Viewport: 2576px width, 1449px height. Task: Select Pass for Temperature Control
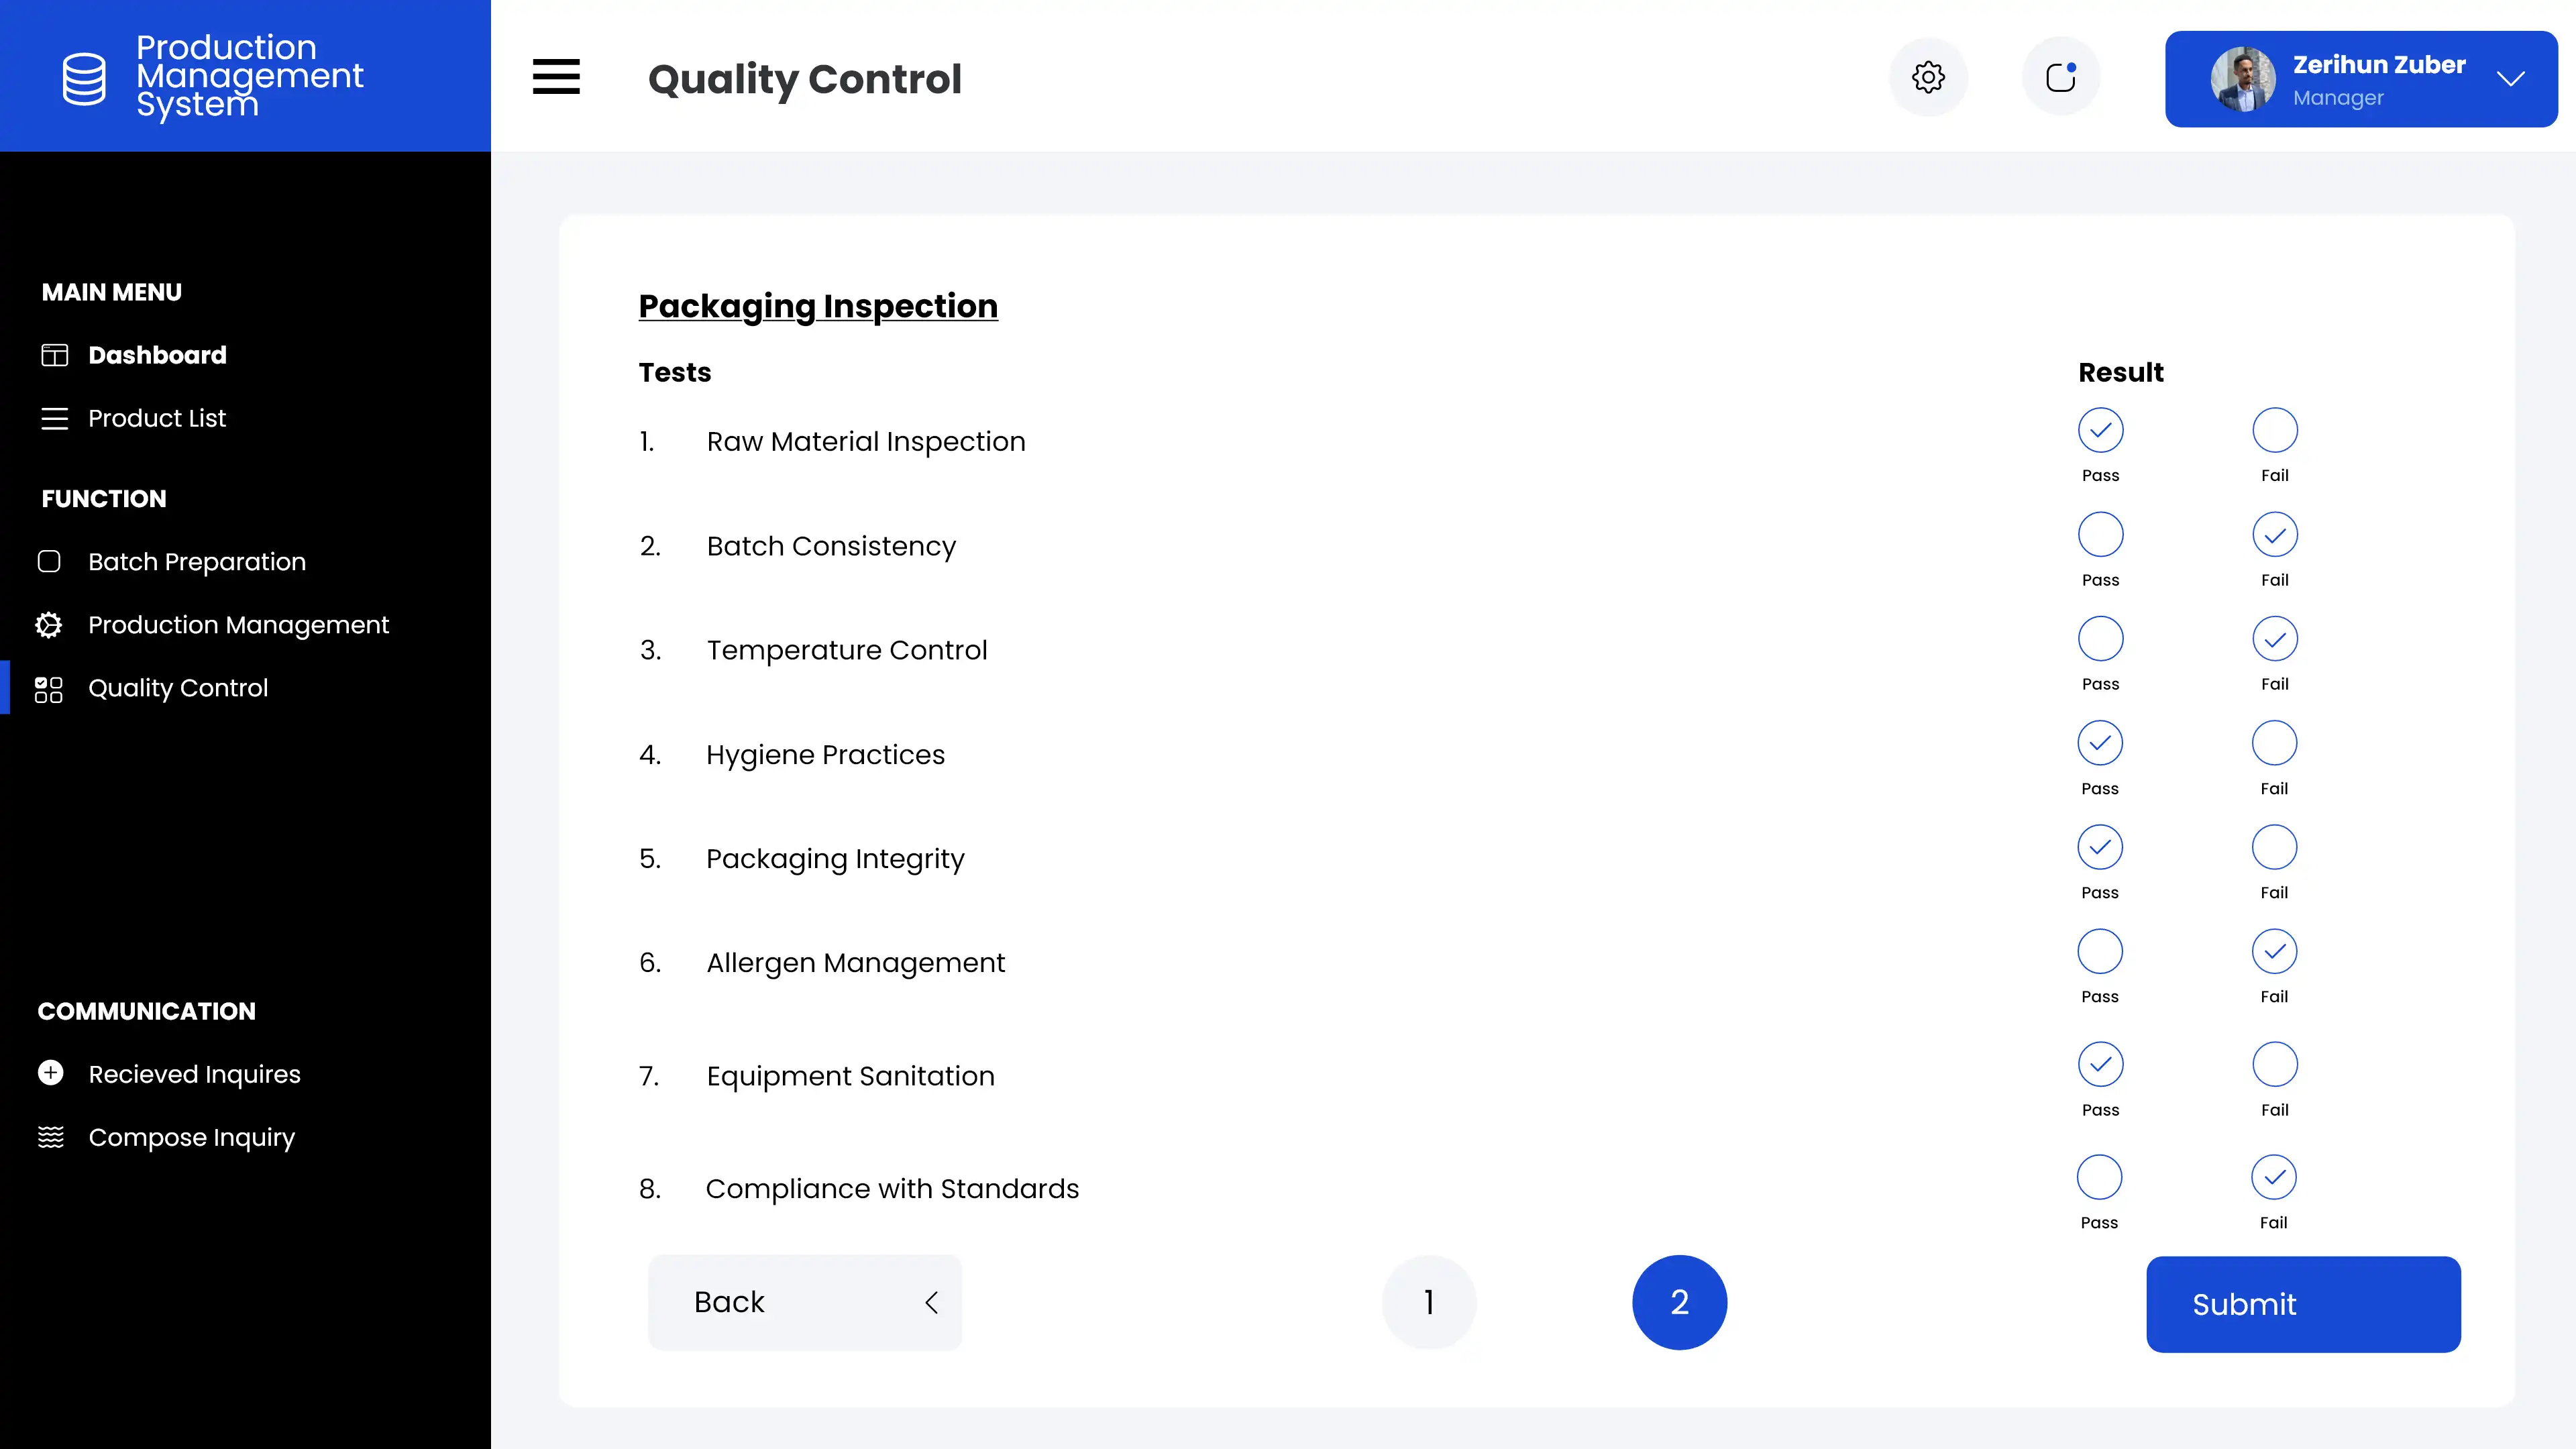(x=2100, y=639)
